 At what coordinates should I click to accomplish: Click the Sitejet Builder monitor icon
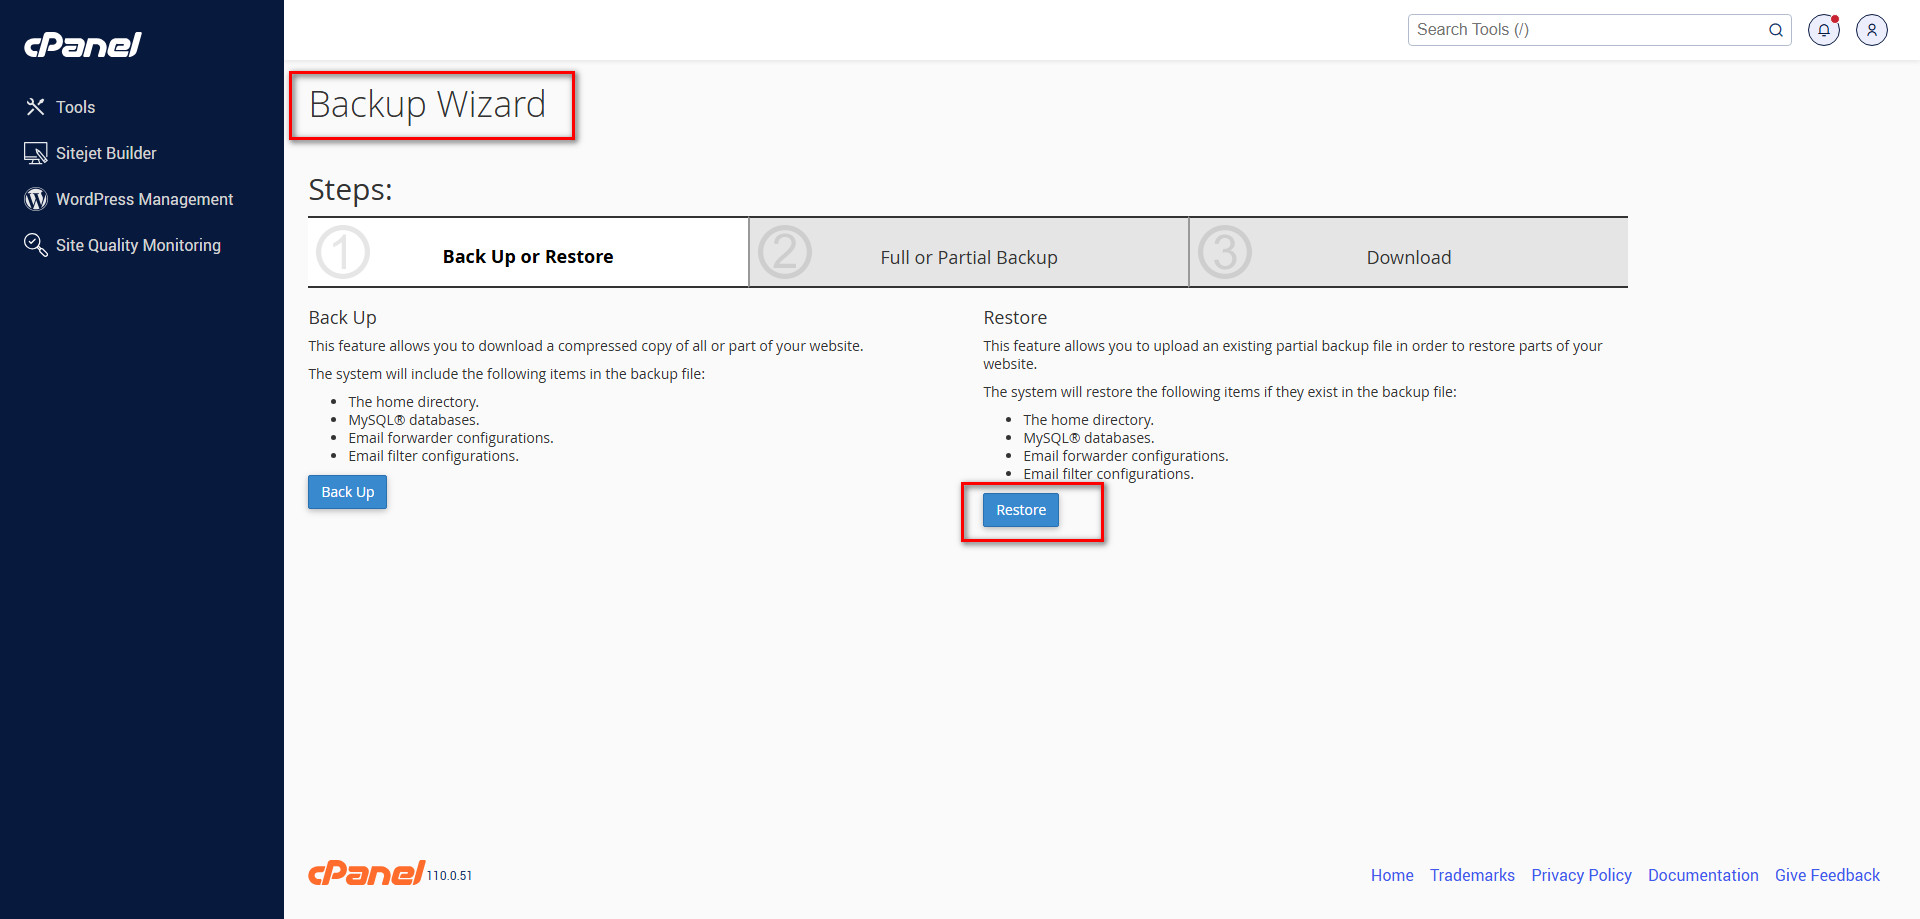click(36, 153)
